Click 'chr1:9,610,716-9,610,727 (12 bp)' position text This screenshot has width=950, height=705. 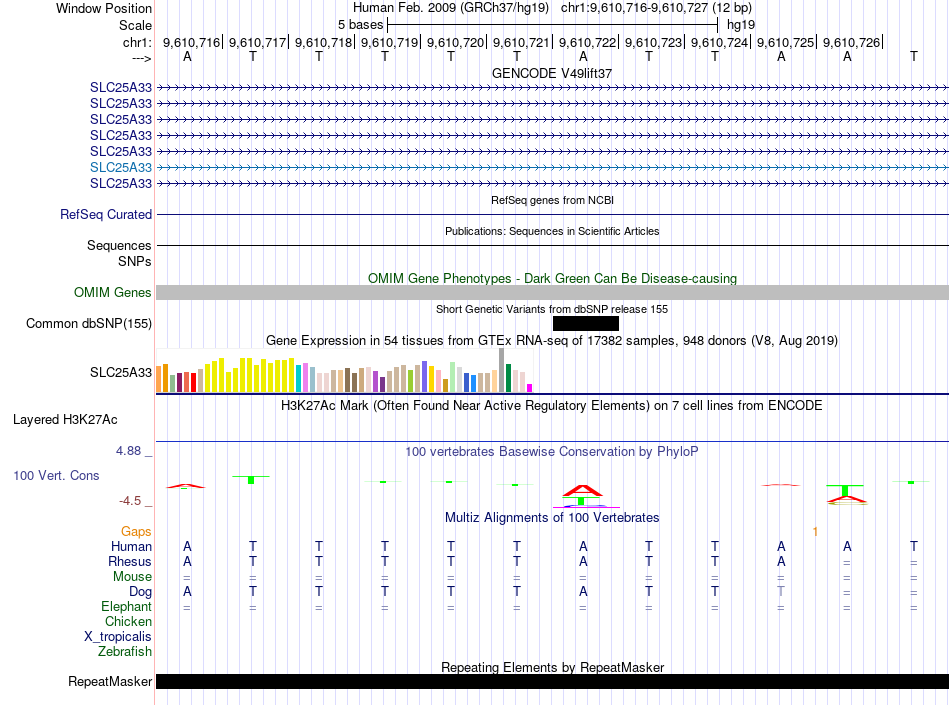pyautogui.click(x=656, y=8)
